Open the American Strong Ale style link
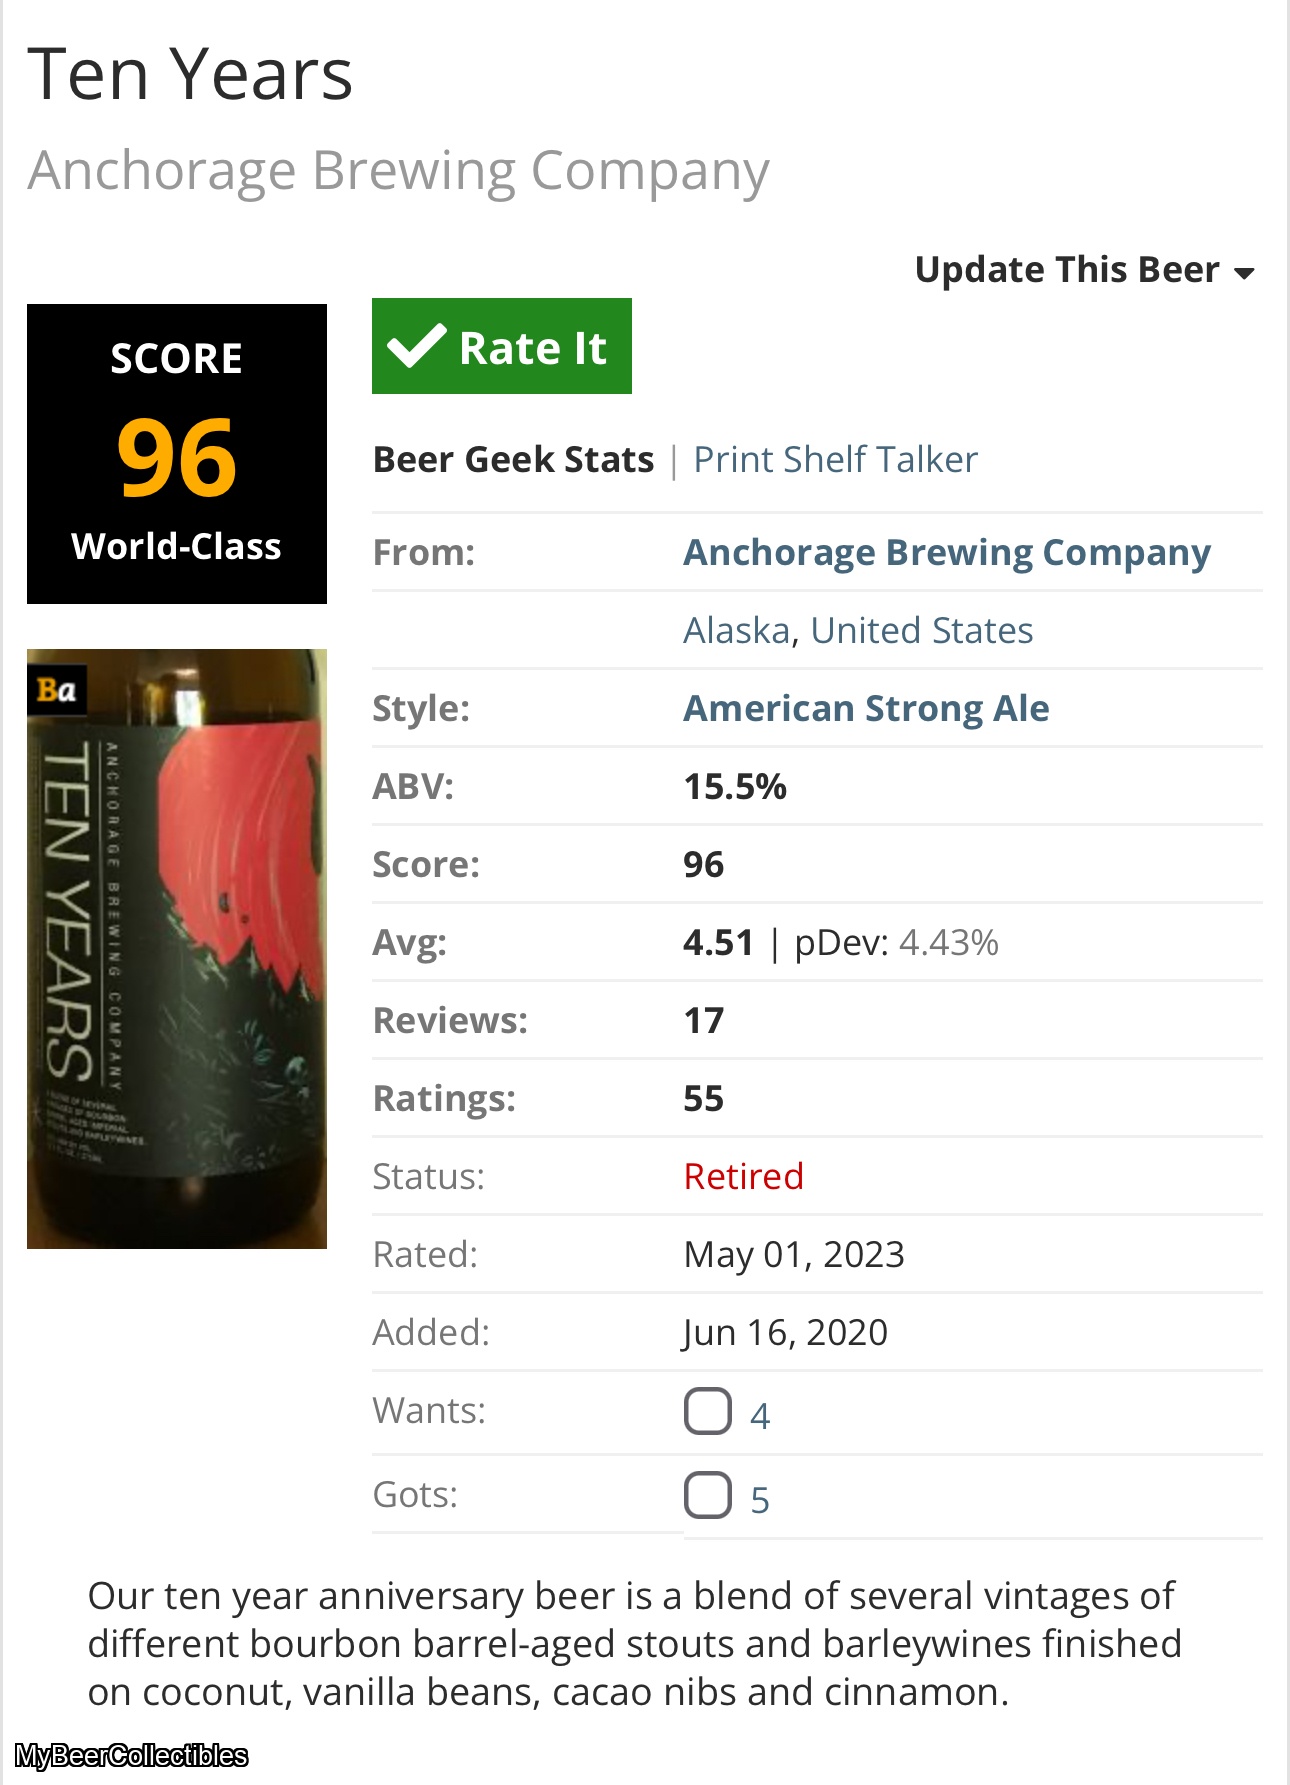The image size is (1290, 1785). 866,708
